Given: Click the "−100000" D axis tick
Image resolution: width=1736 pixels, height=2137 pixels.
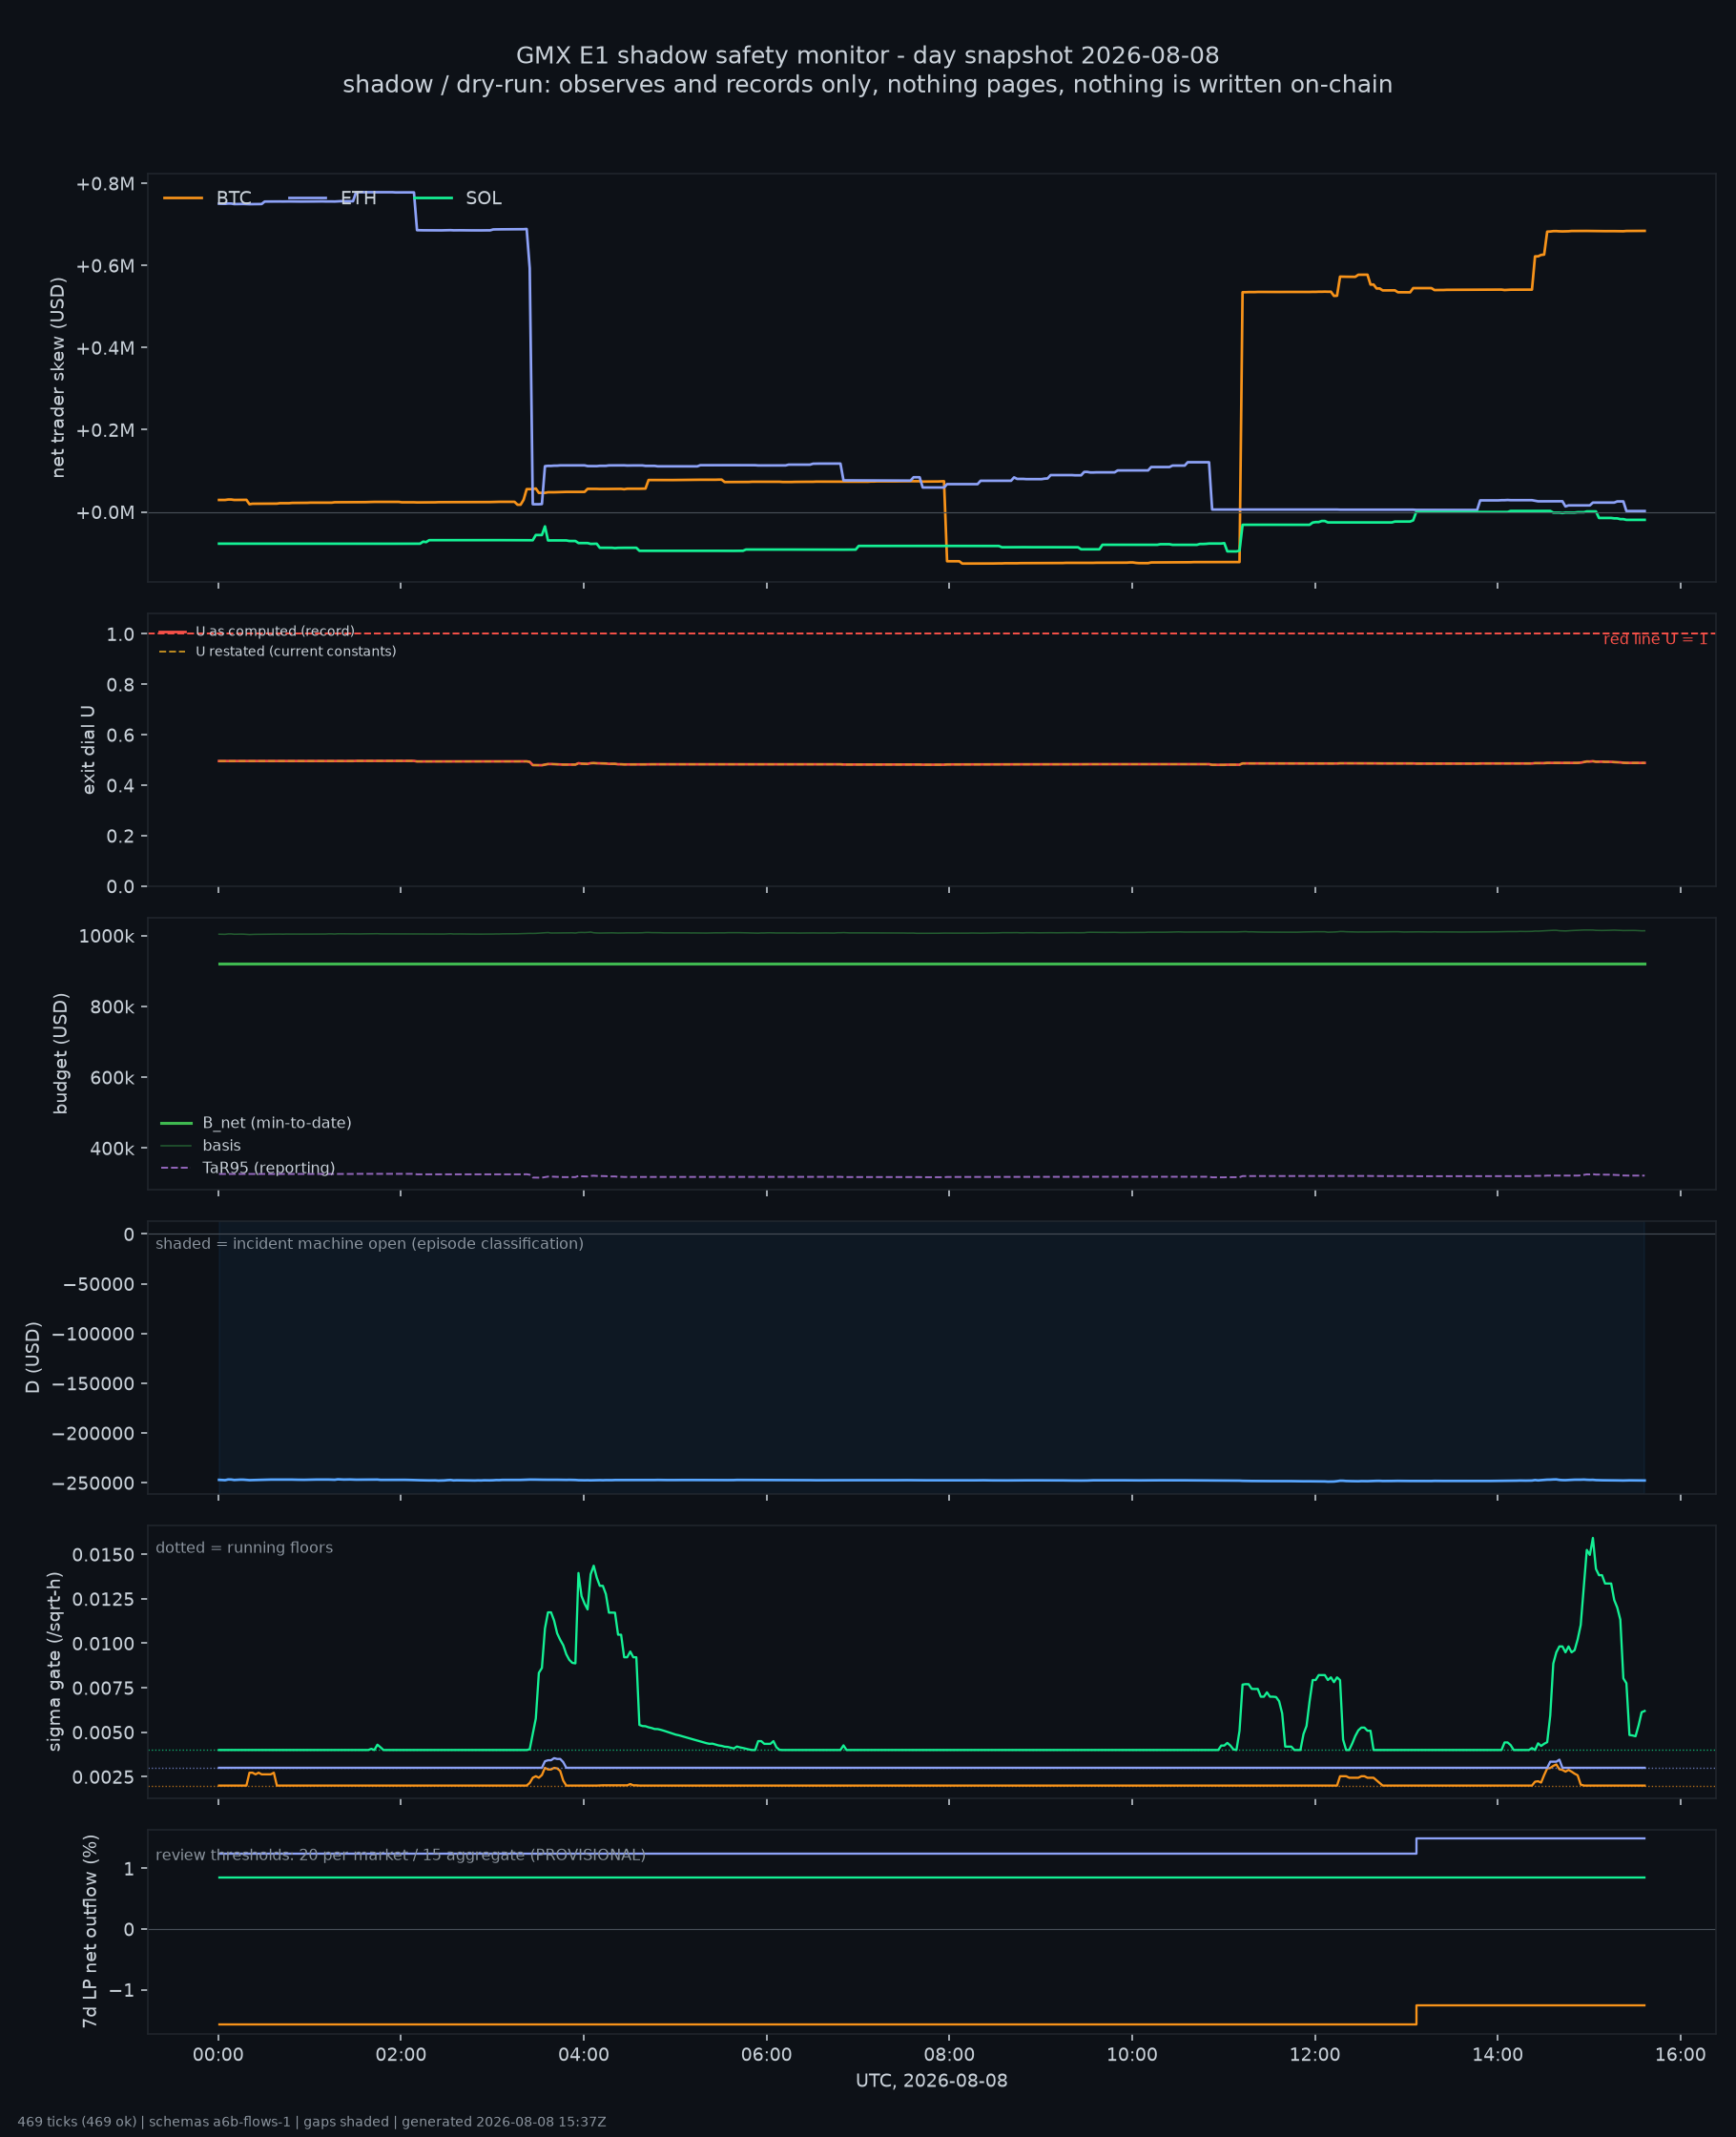Looking at the screenshot, I should (93, 1334).
